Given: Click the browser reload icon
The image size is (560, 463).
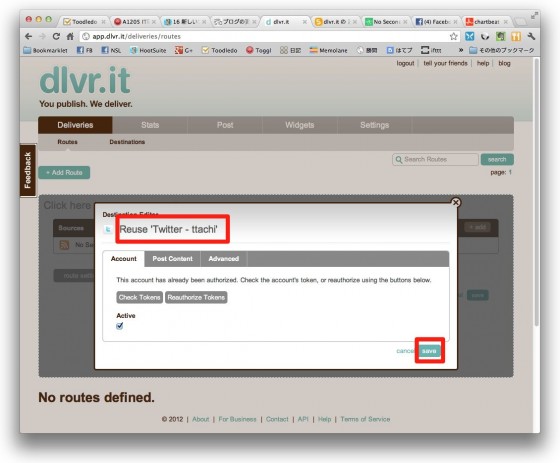Looking at the screenshot, I should (x=56, y=36).
